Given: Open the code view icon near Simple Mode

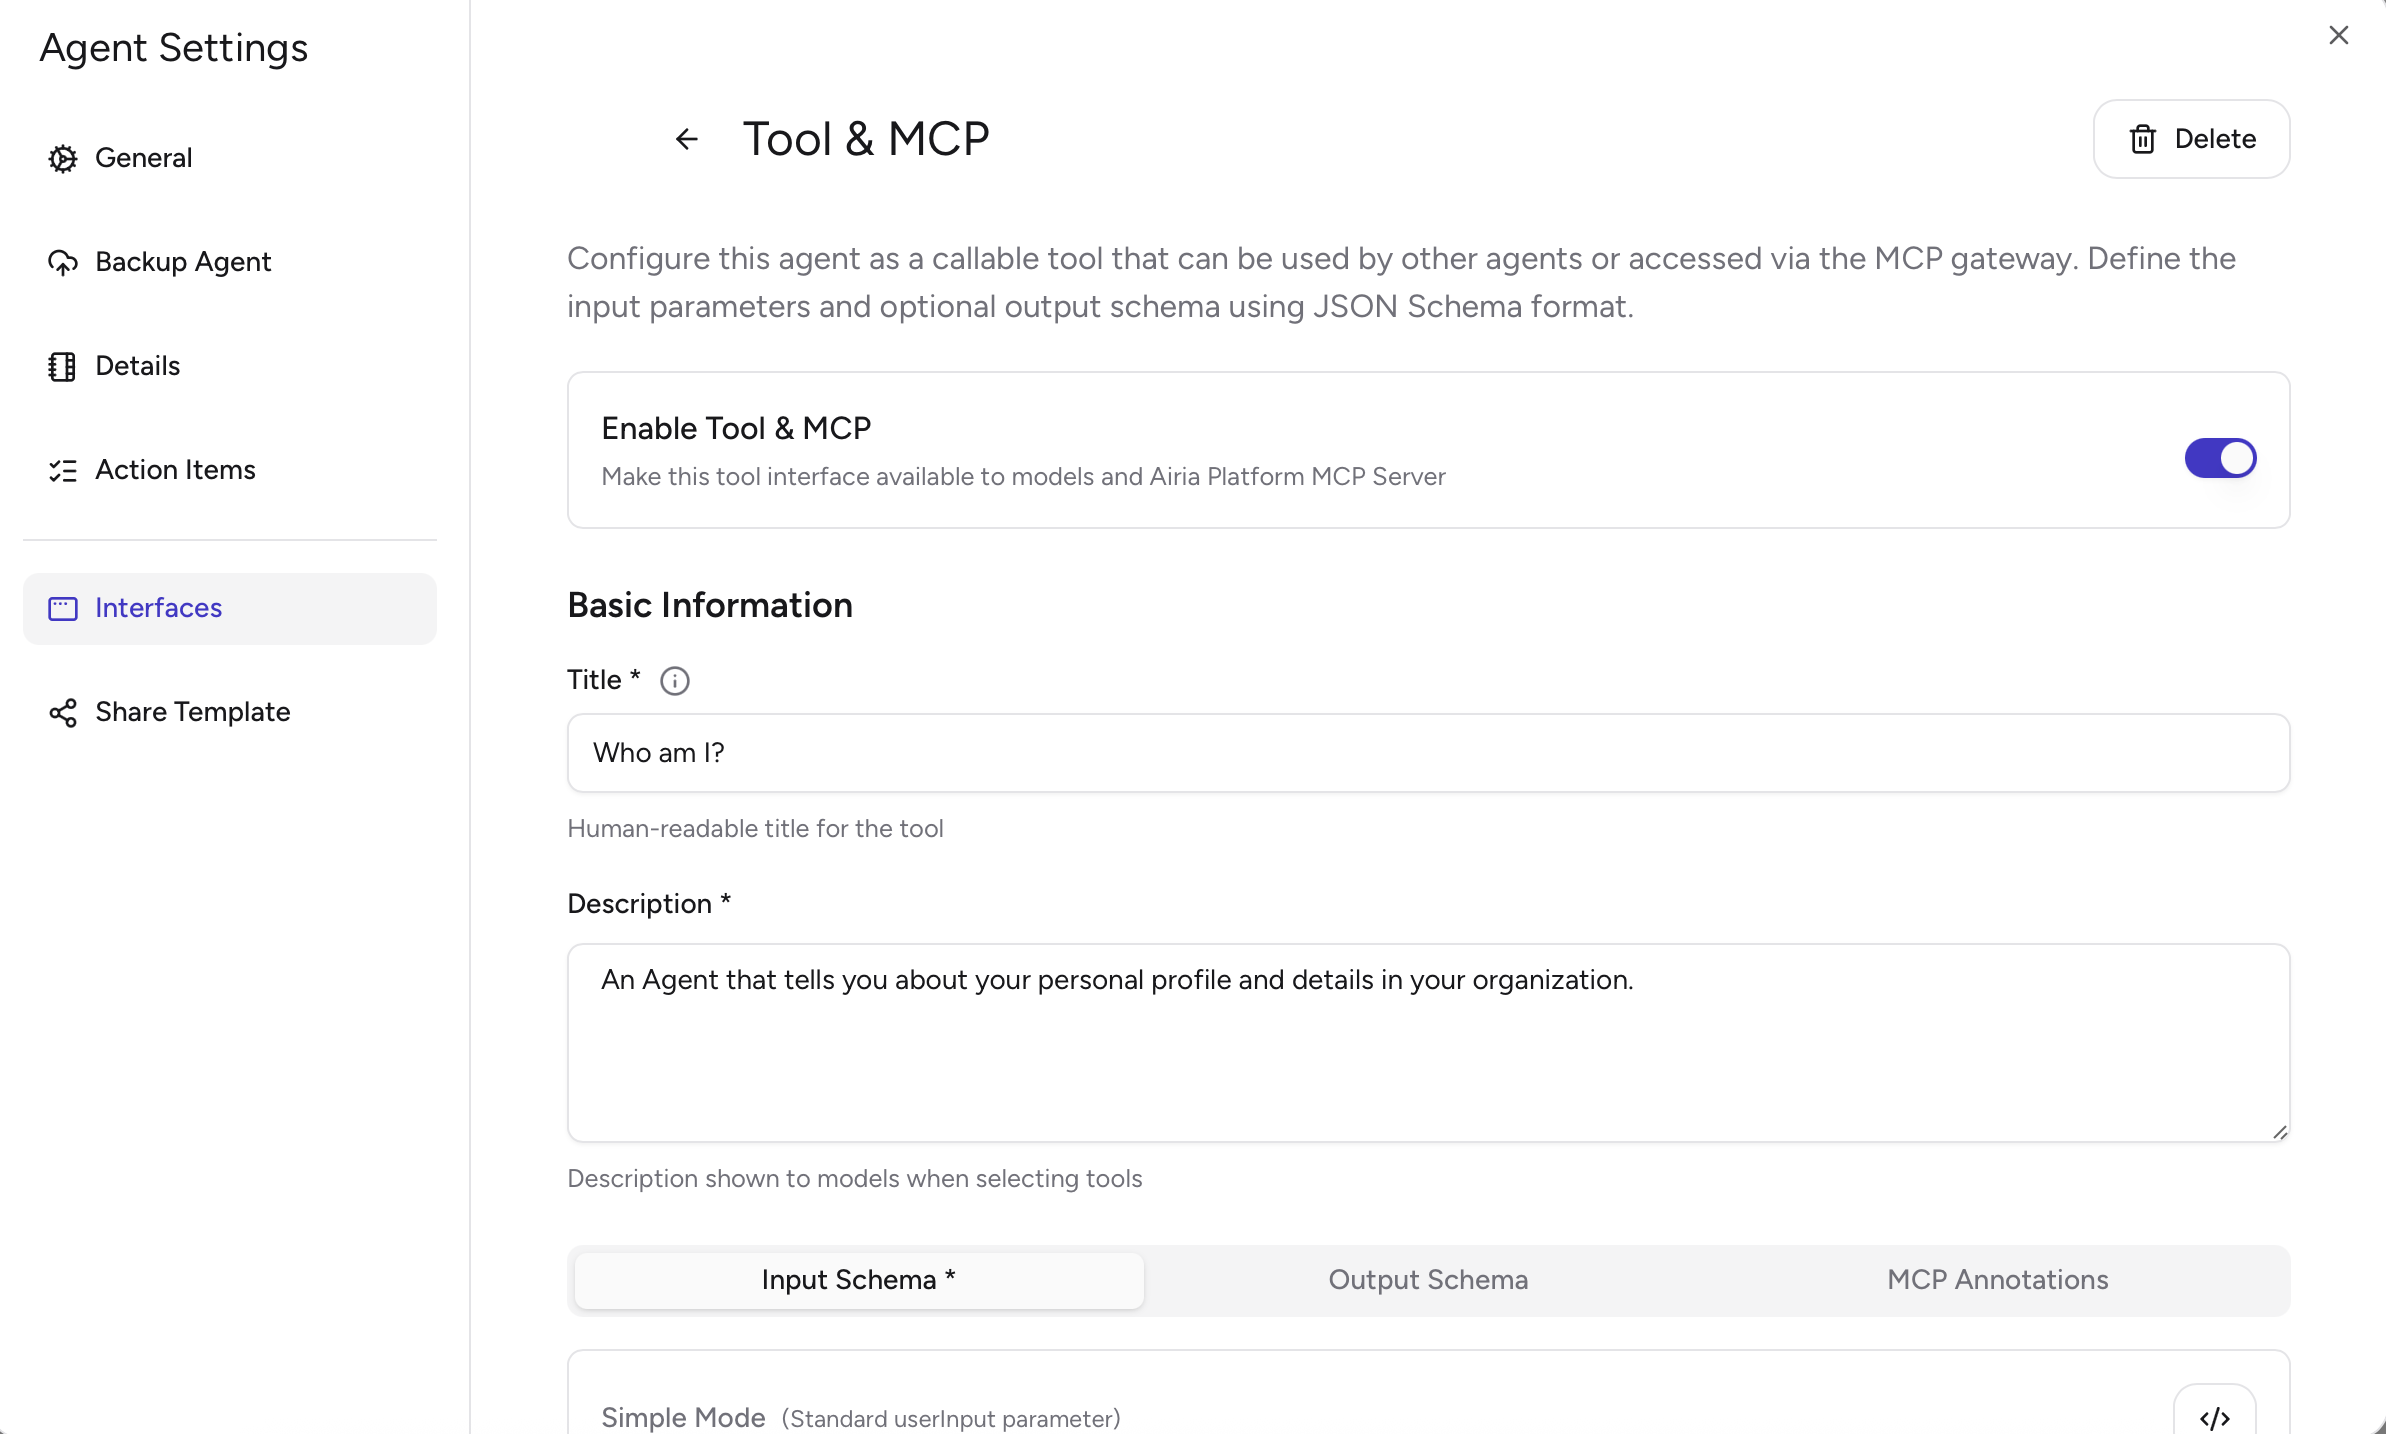Looking at the screenshot, I should pos(2214,1417).
